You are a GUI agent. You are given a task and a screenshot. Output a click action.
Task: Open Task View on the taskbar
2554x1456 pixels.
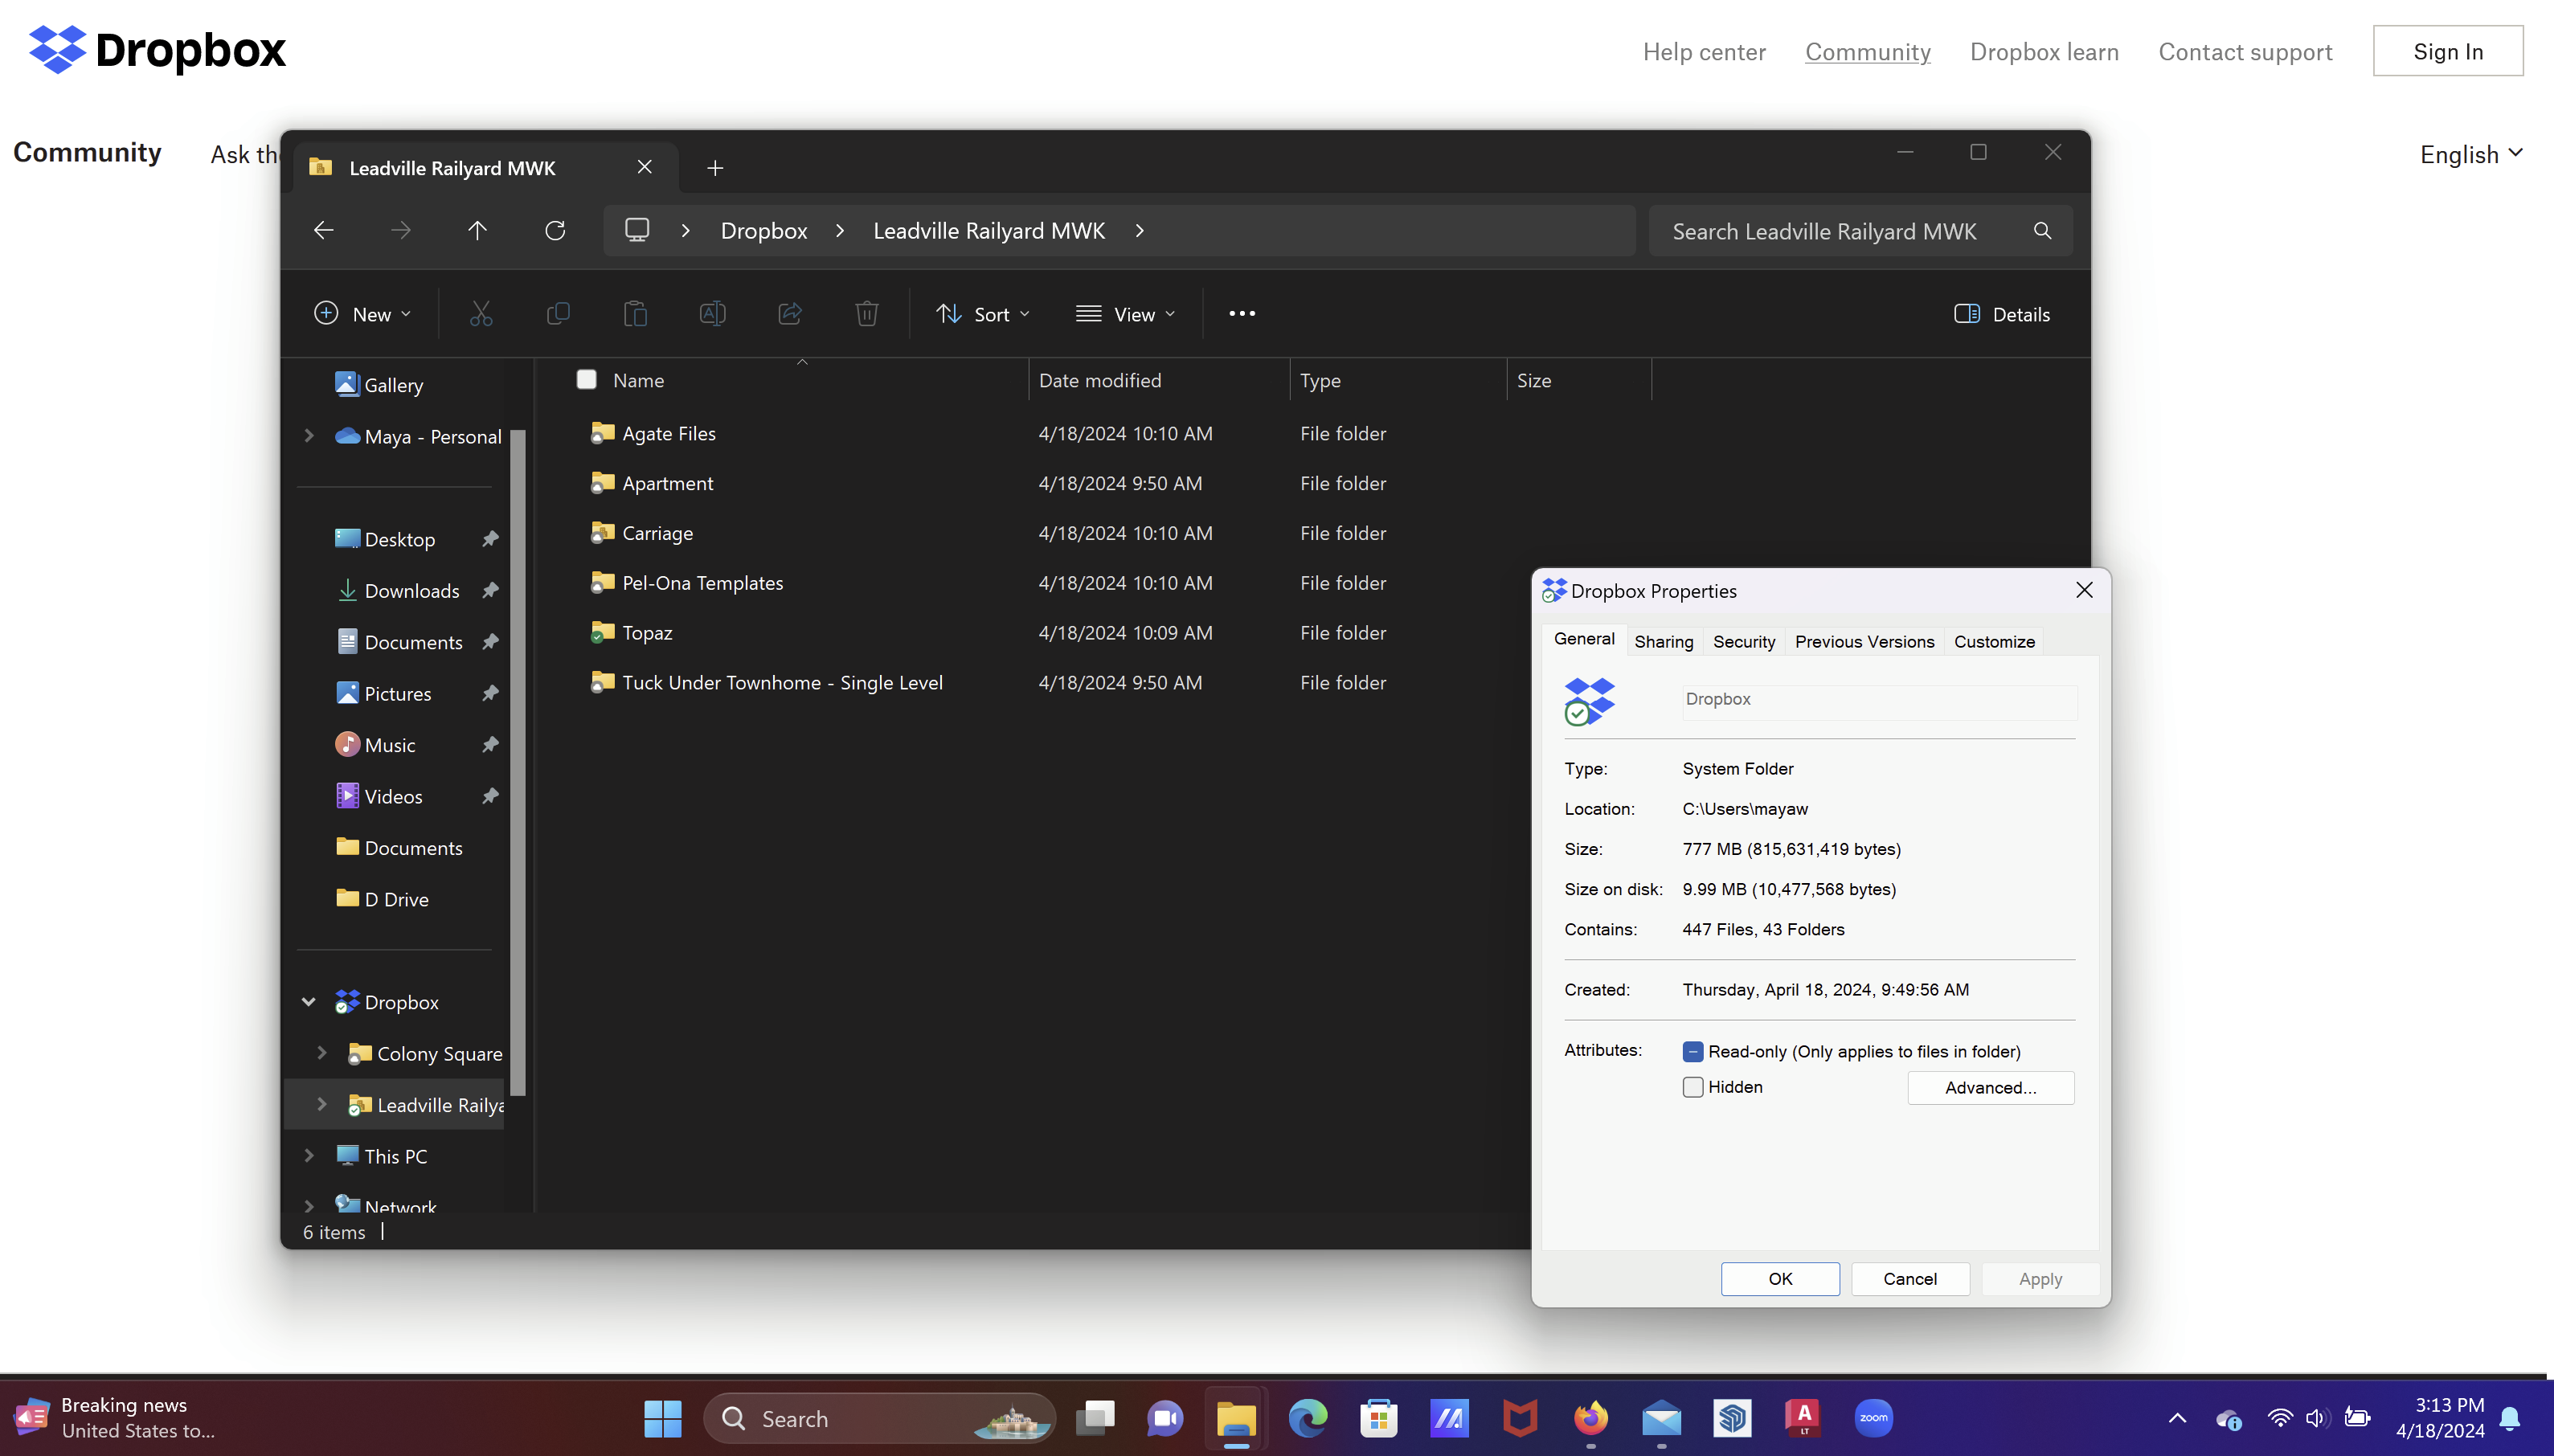(x=1095, y=1418)
